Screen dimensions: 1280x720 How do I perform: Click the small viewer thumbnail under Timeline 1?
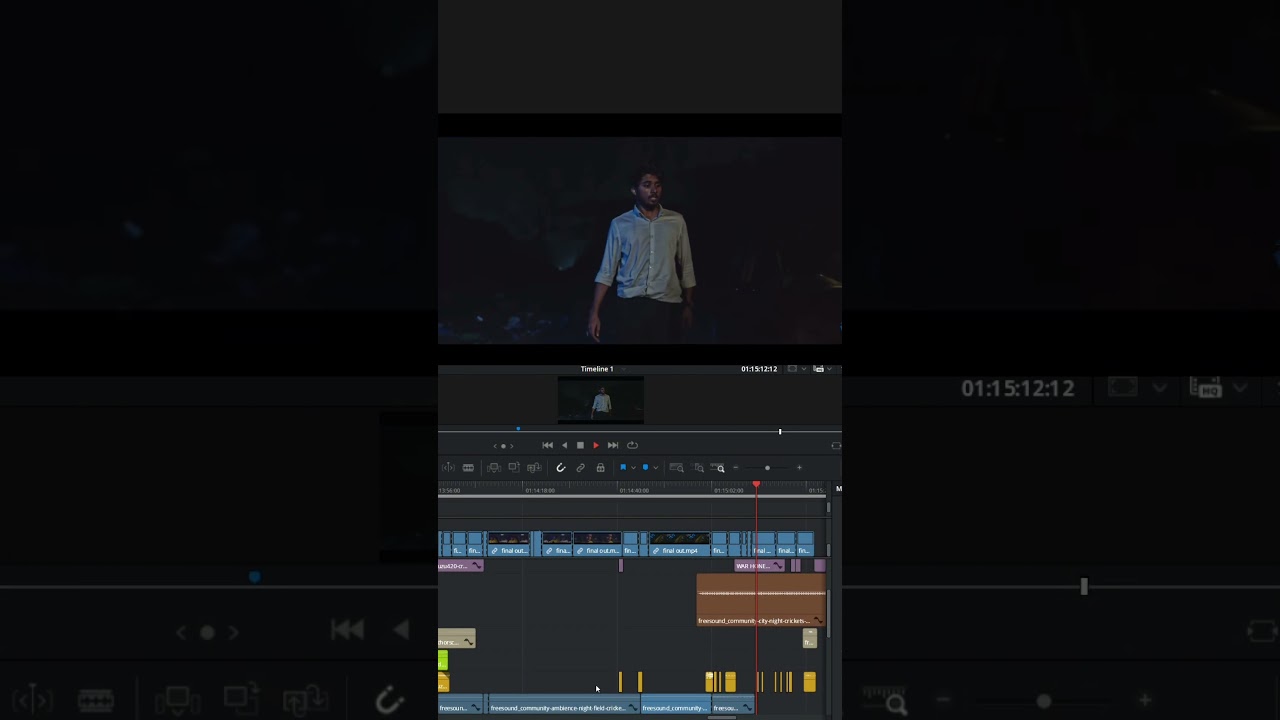(601, 400)
